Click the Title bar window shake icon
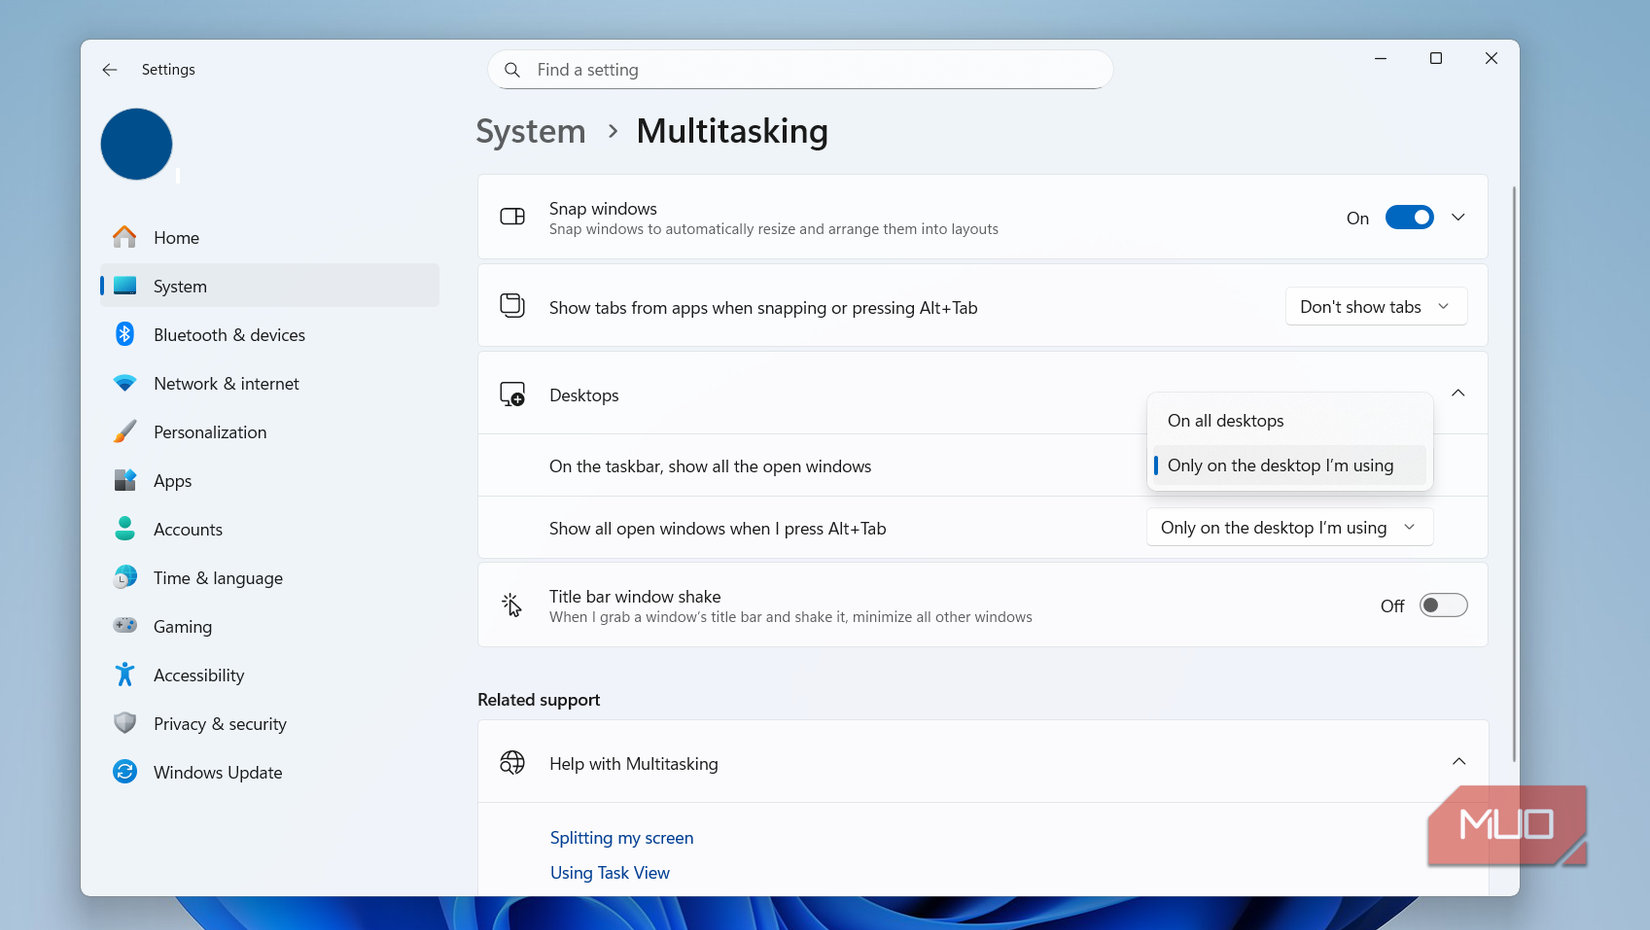 511,605
